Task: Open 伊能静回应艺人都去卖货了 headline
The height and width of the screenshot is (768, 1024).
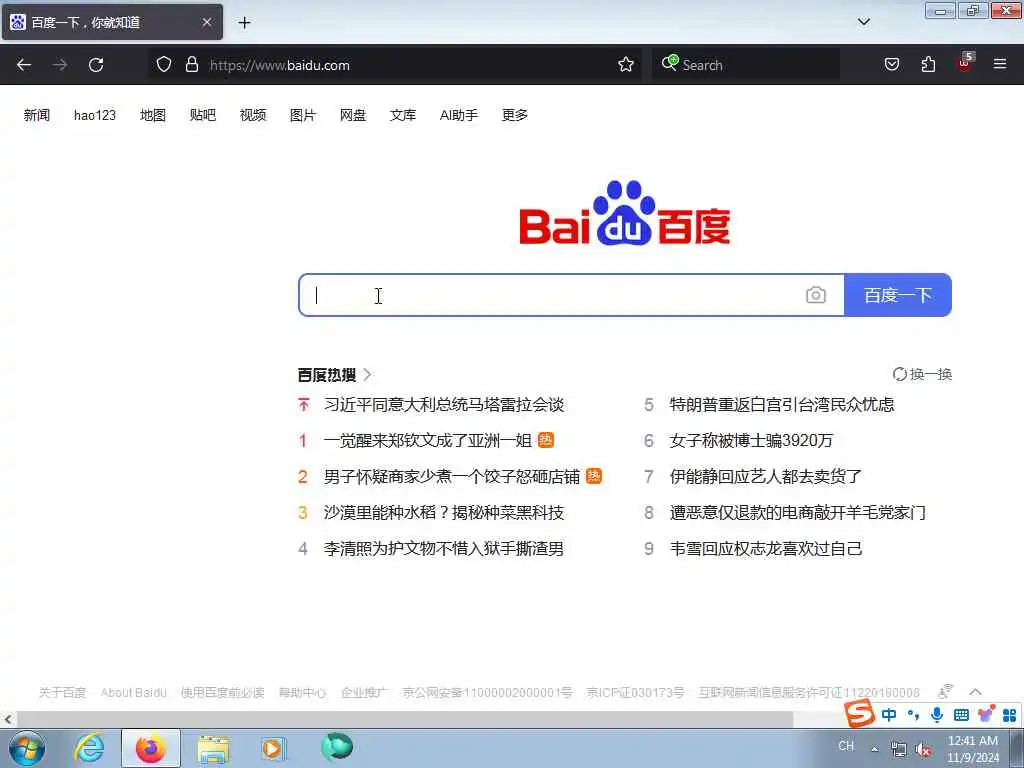Action: pos(765,477)
